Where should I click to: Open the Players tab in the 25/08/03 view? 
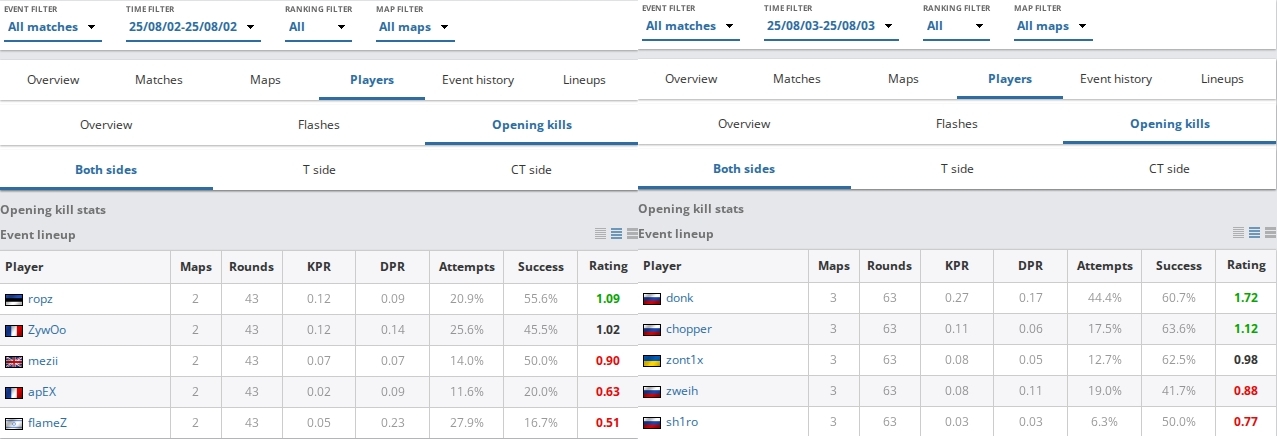coord(1010,79)
